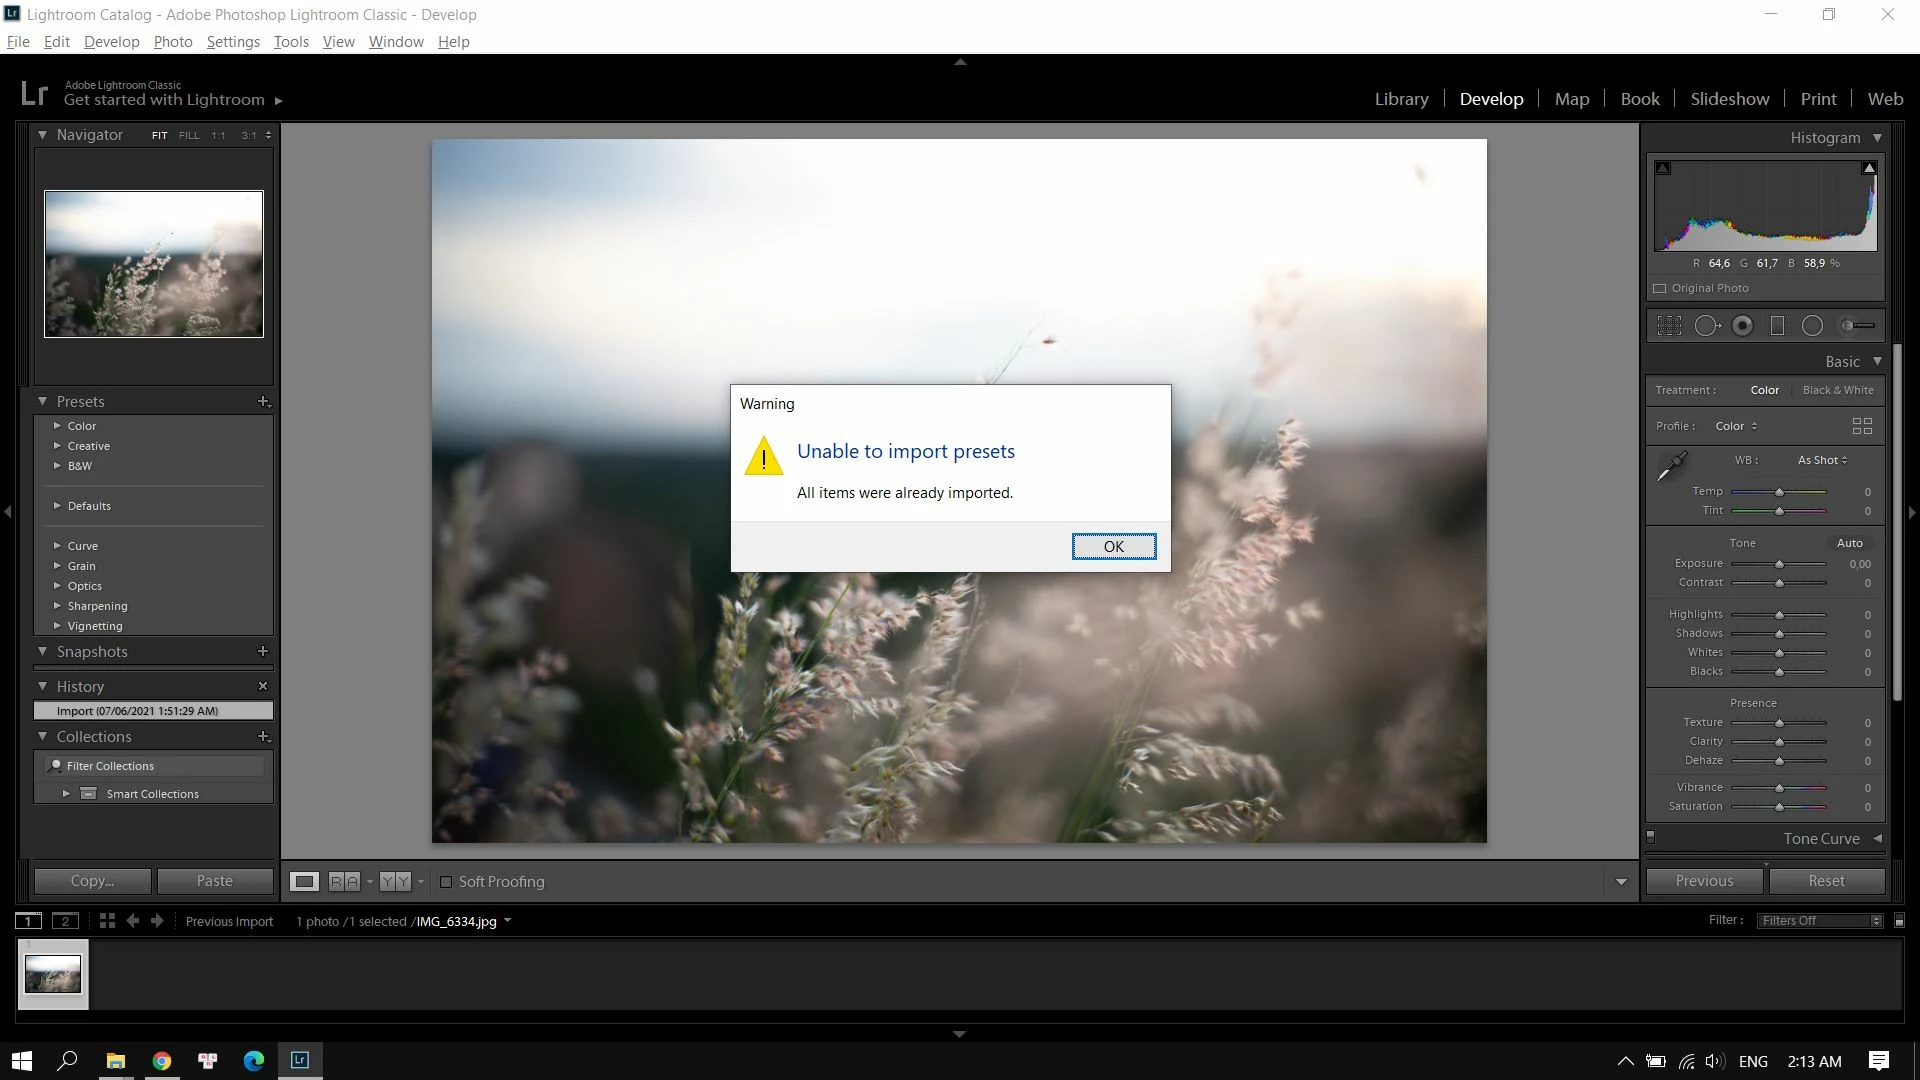Switch to Loupe view mode icon
Viewport: 1920px width, 1080px height.
coord(304,882)
